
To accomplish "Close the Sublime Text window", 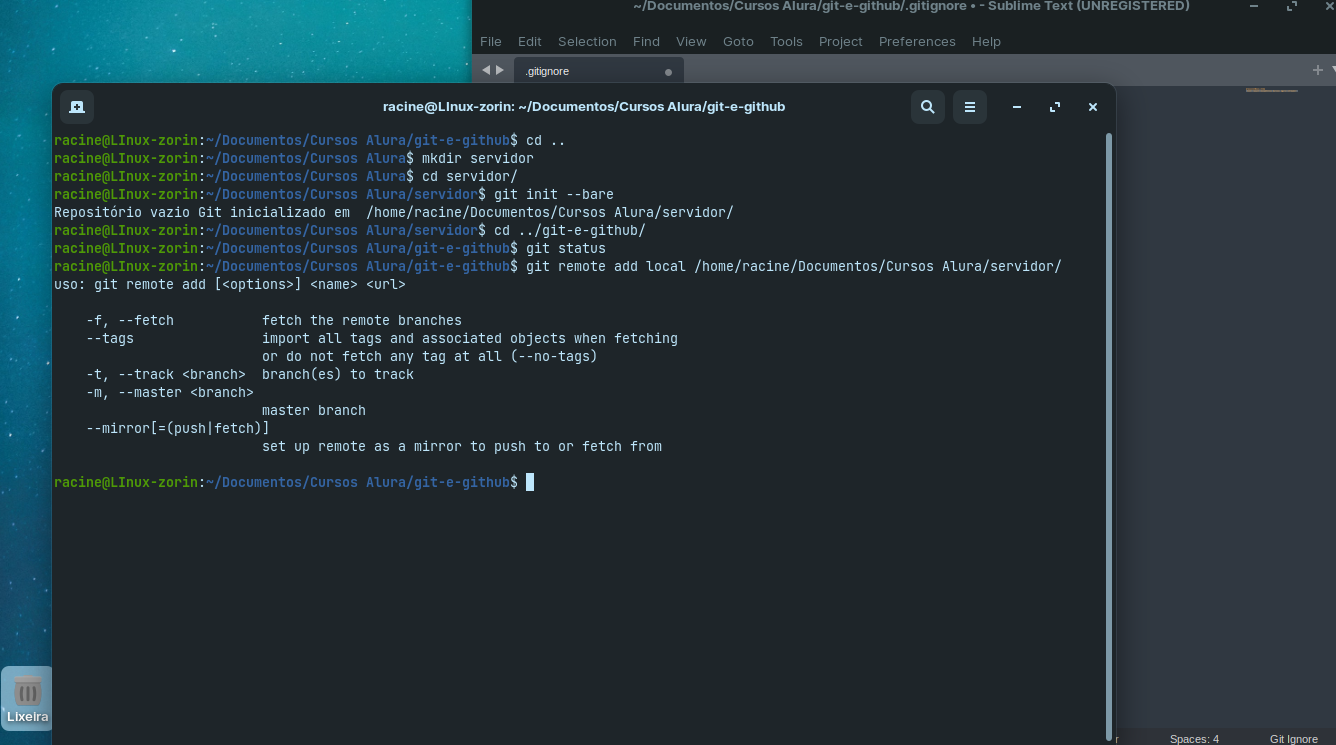I will click(1328, 6).
